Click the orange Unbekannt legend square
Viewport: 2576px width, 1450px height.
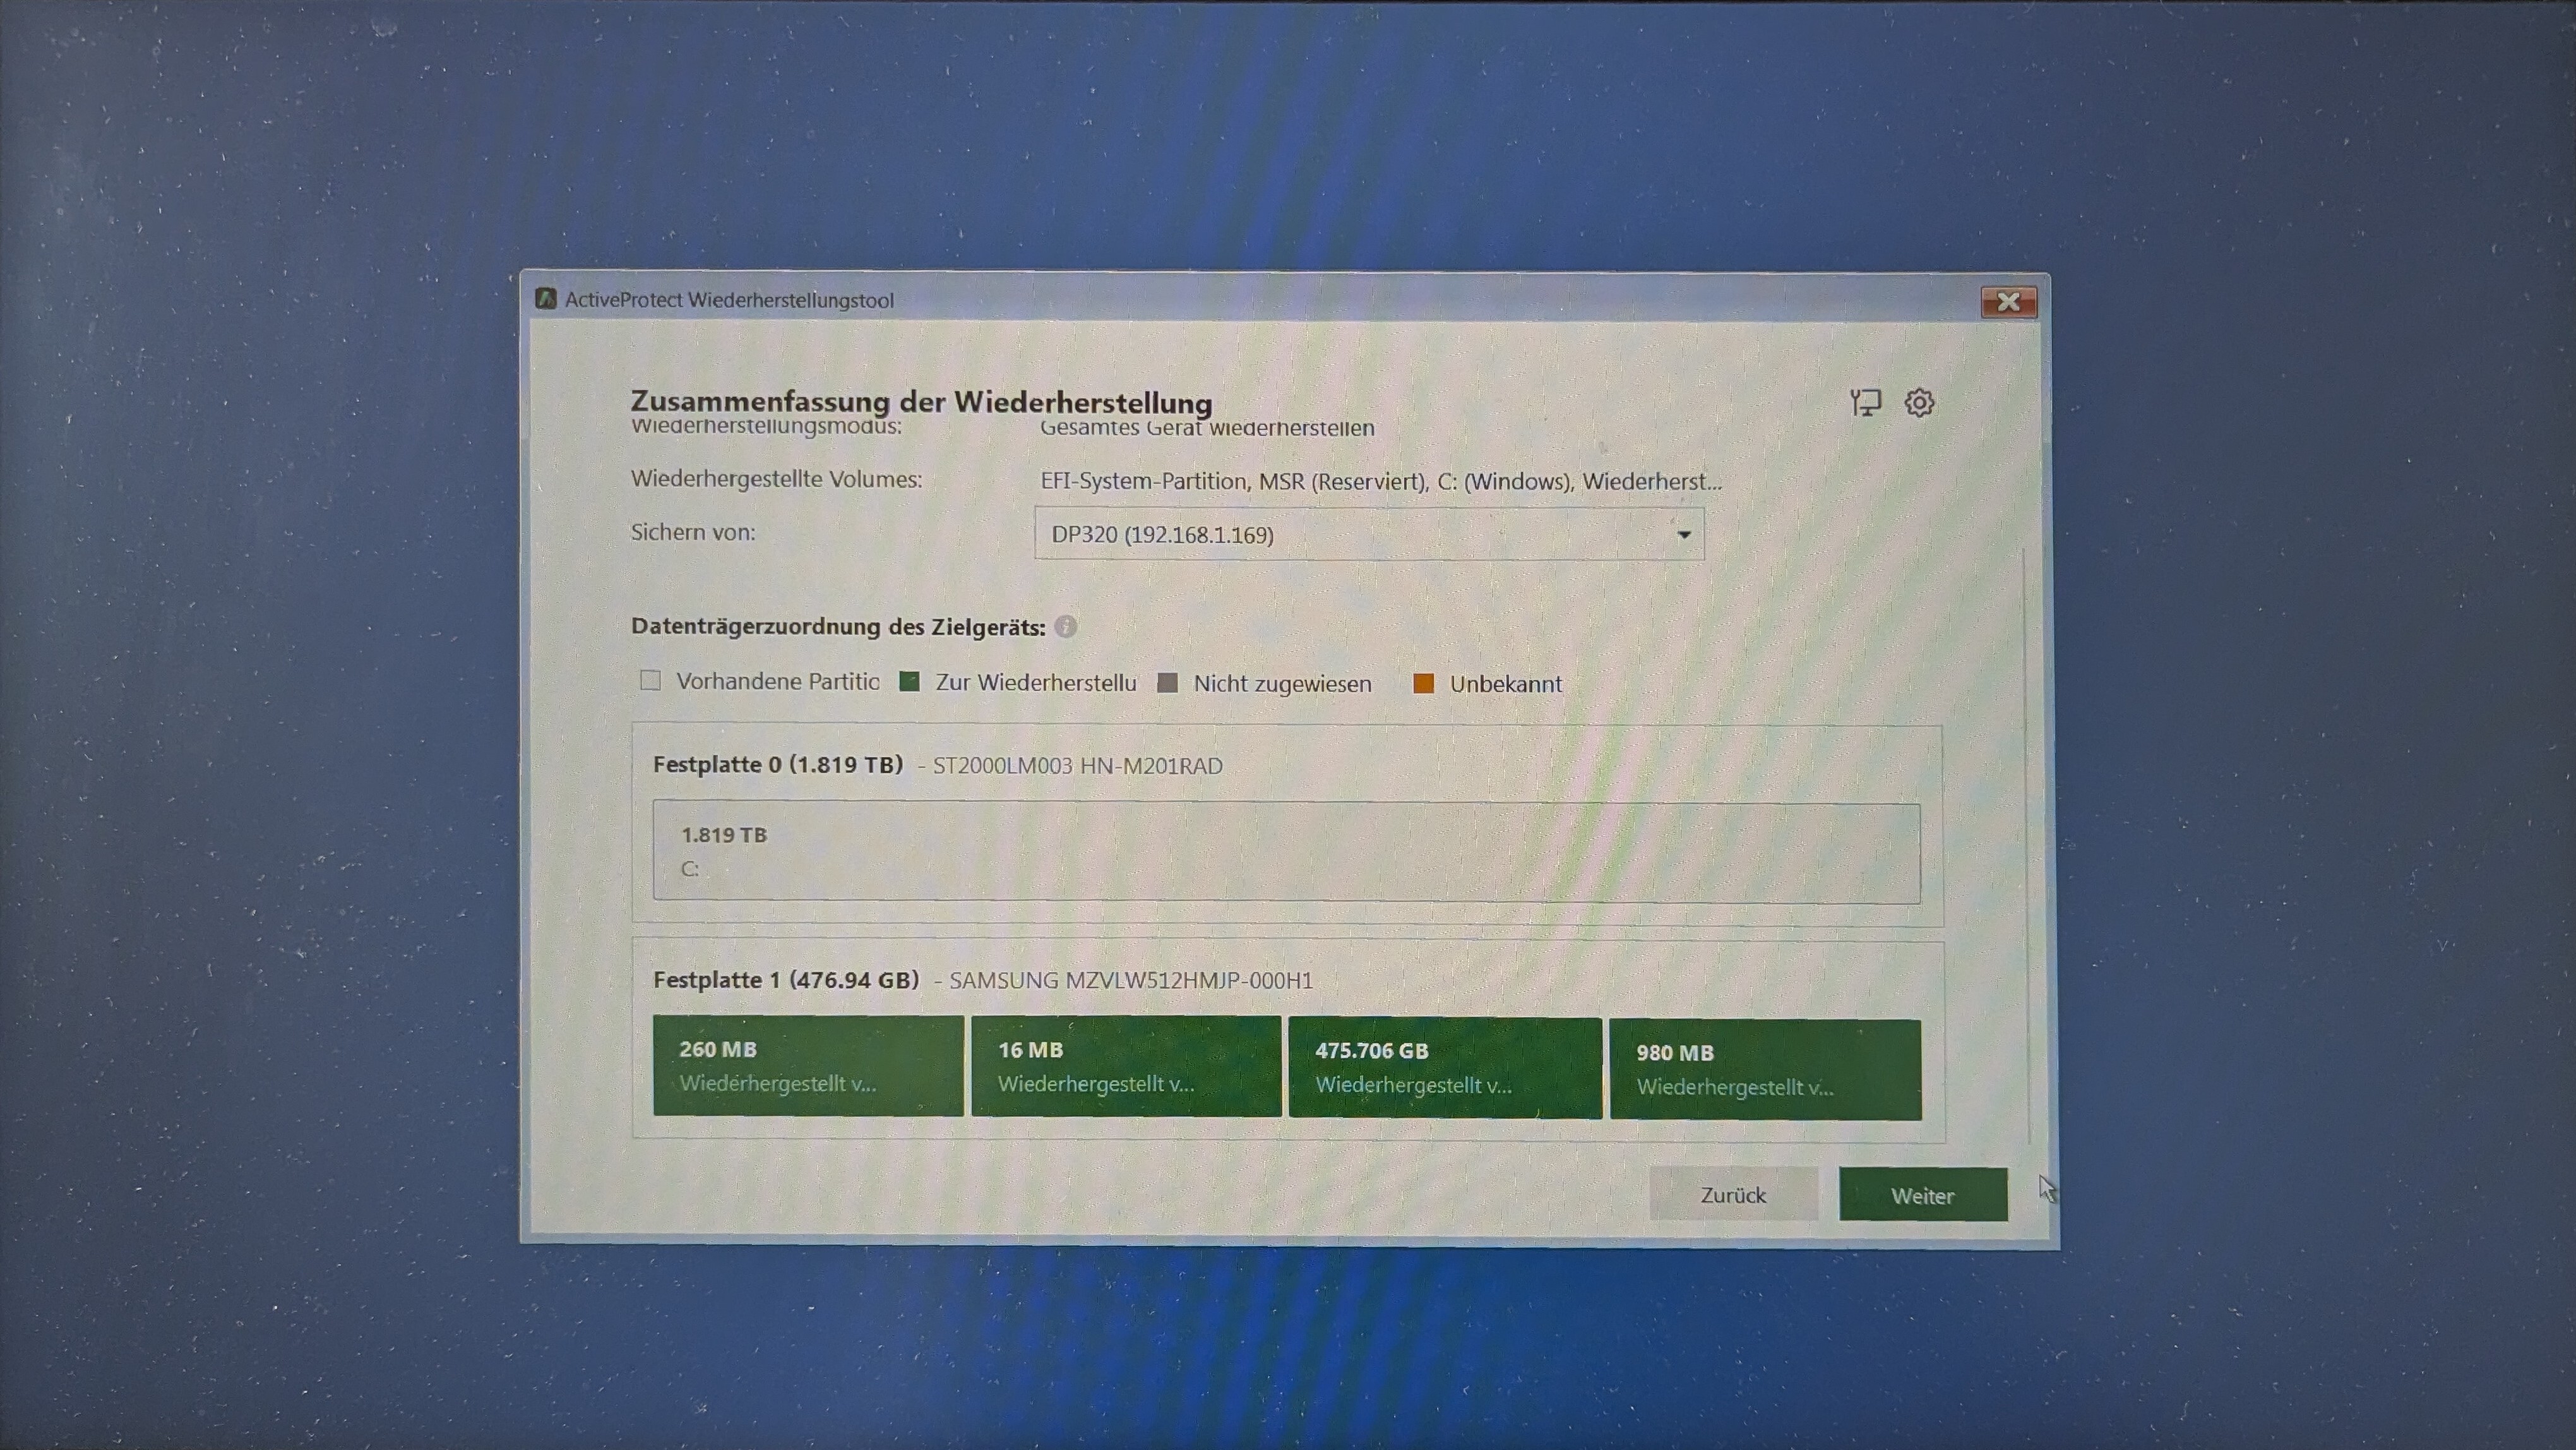coord(1423,684)
